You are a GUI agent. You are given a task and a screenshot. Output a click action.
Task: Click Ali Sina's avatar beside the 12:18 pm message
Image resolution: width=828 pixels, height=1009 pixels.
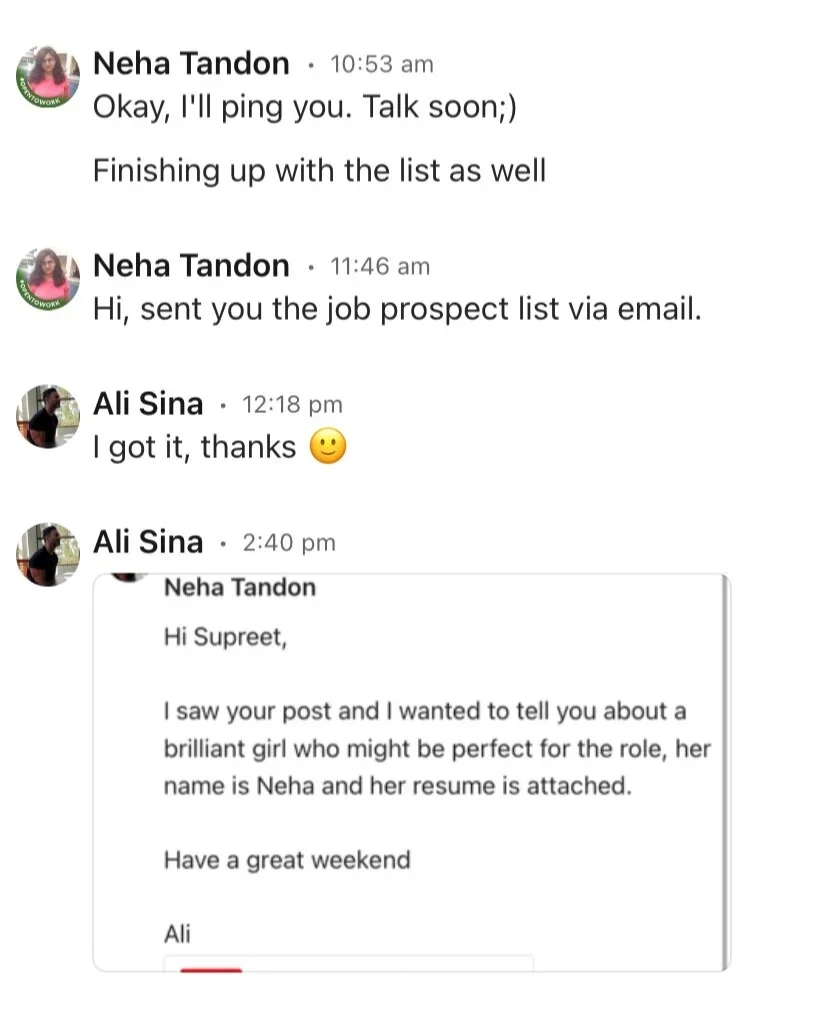tap(47, 416)
